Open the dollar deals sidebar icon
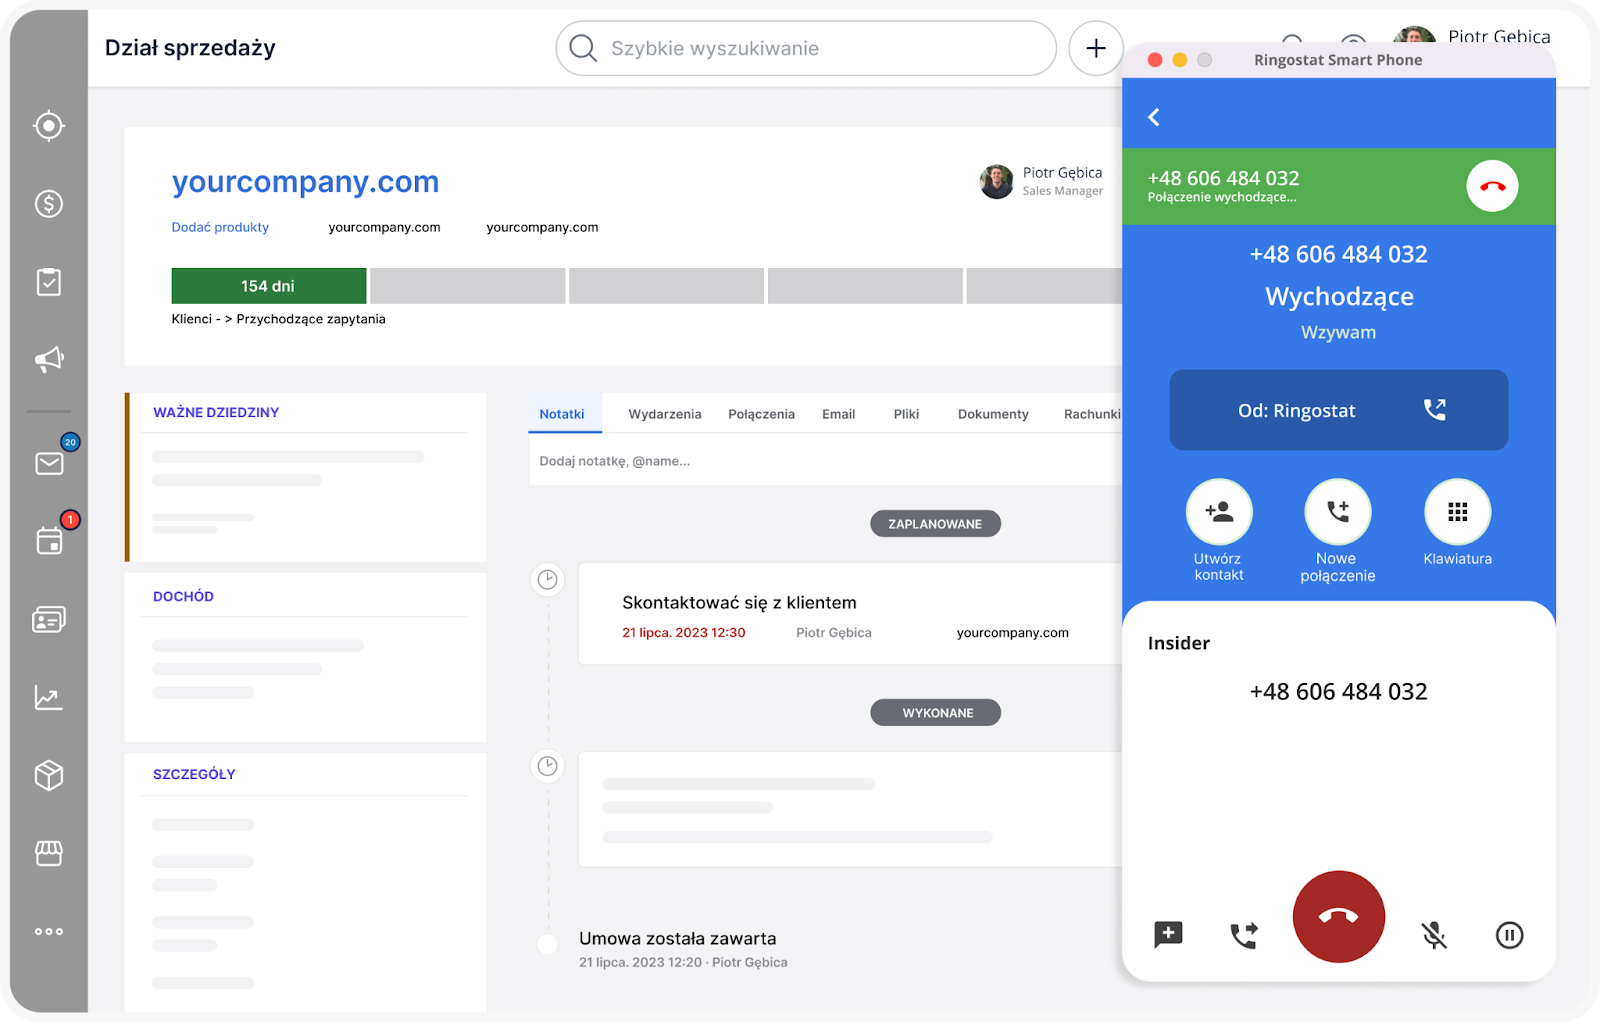Screen dimensions: 1600x1022 click(49, 204)
